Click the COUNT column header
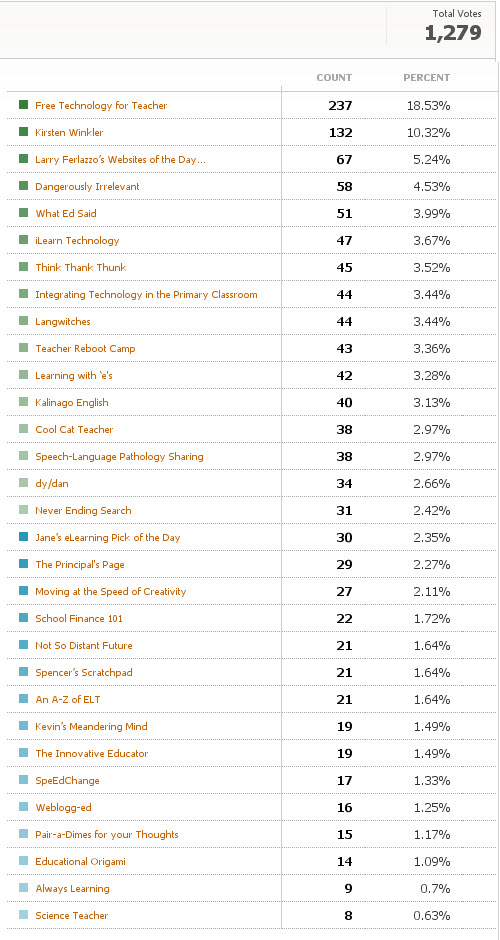 [334, 78]
